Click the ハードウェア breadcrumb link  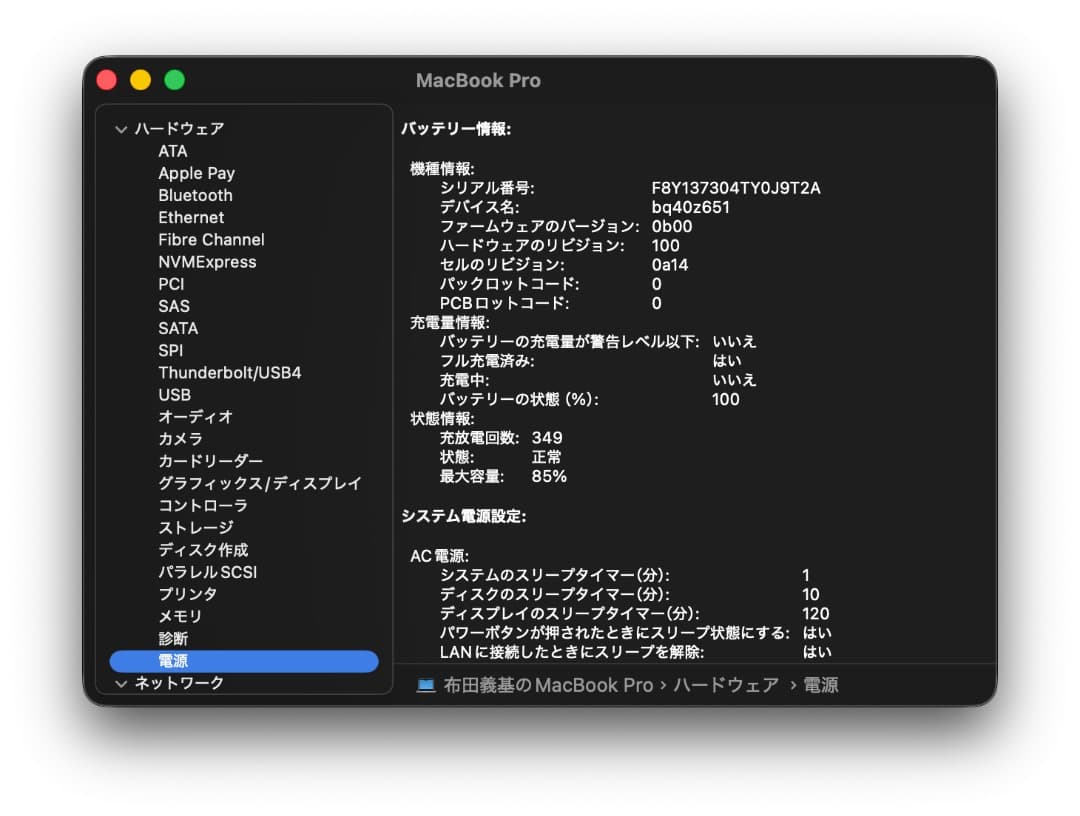tap(725, 684)
